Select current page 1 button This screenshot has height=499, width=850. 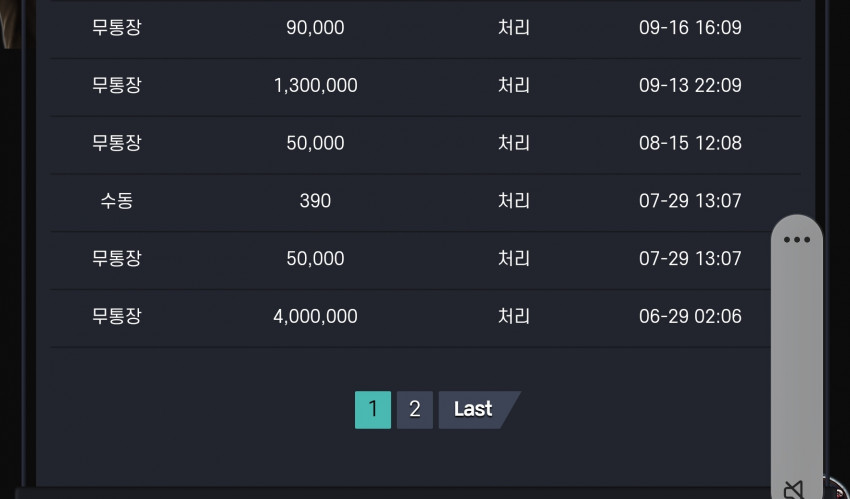(373, 410)
